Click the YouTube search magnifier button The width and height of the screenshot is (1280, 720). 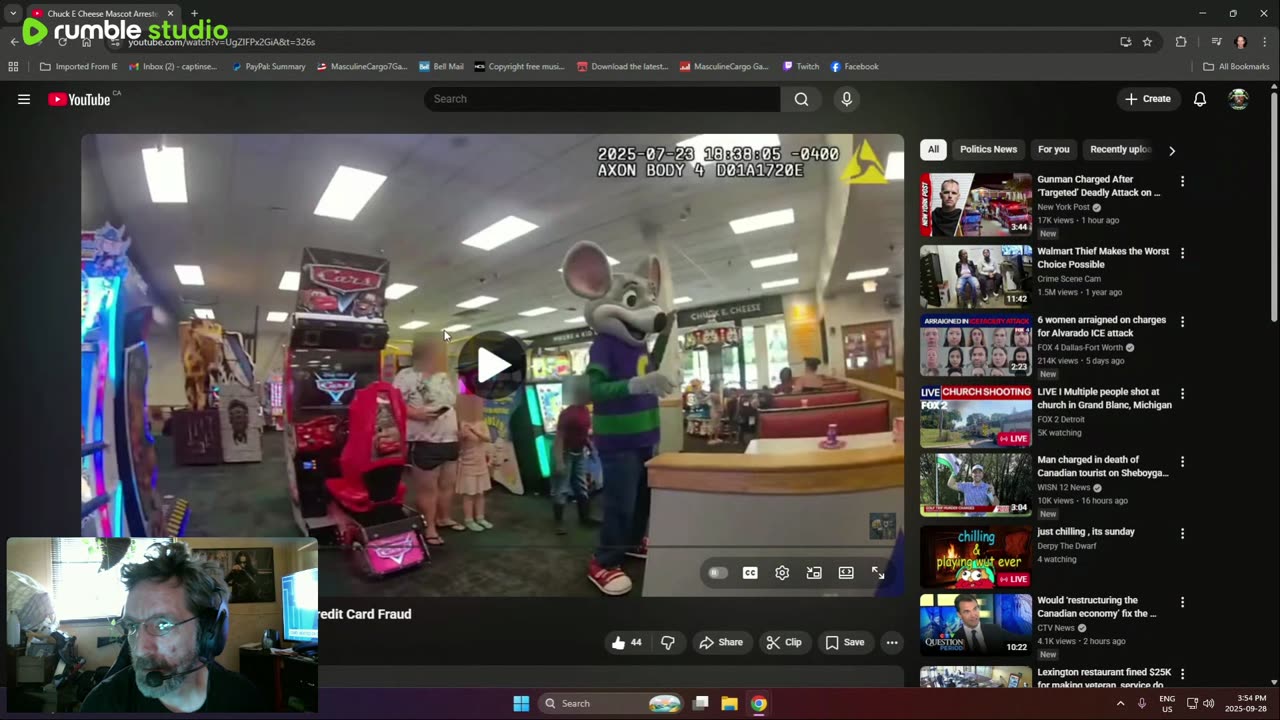pos(801,99)
